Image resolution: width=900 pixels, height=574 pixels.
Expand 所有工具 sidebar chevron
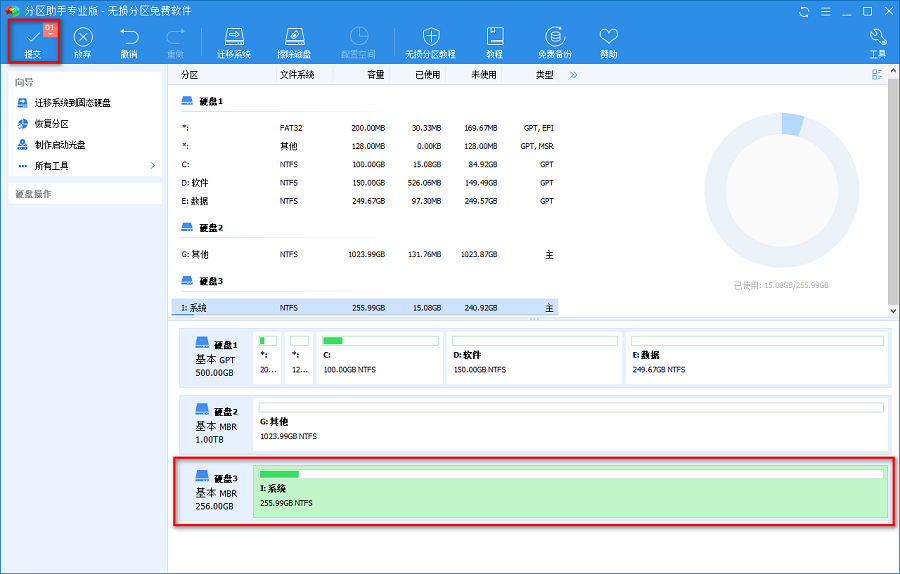[x=153, y=165]
